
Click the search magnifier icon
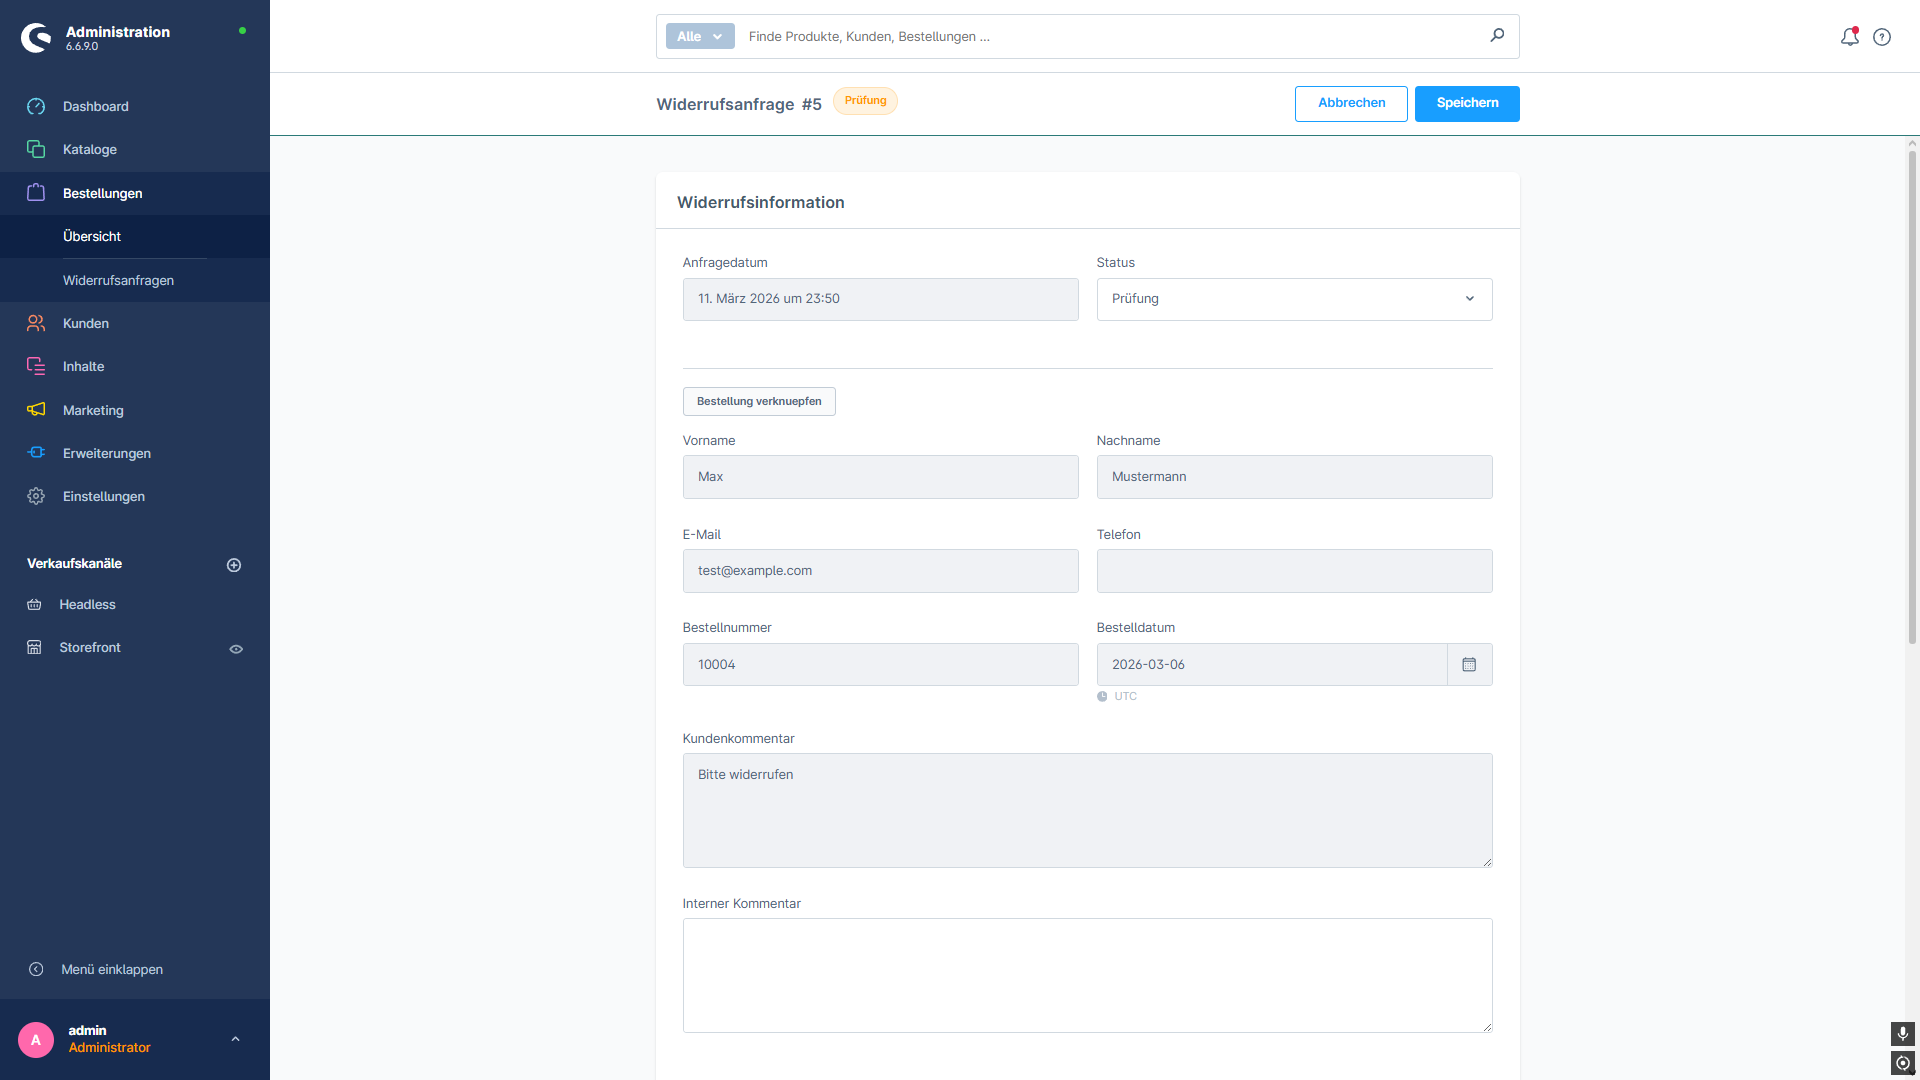[x=1497, y=36]
